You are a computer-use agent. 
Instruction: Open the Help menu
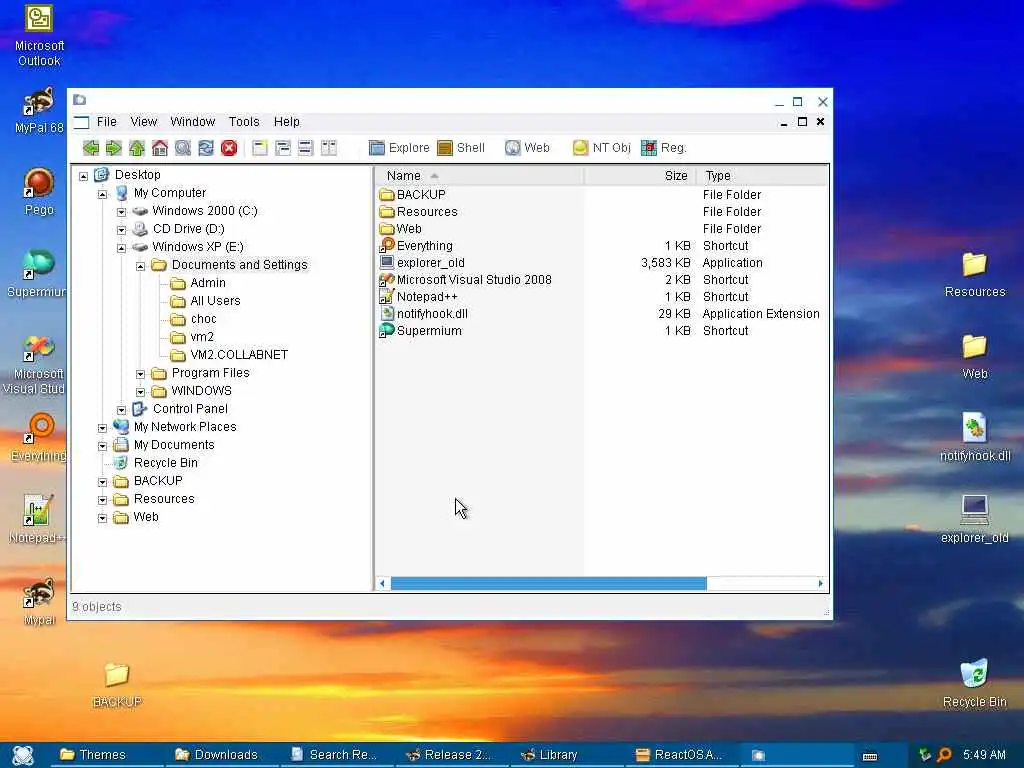287,121
